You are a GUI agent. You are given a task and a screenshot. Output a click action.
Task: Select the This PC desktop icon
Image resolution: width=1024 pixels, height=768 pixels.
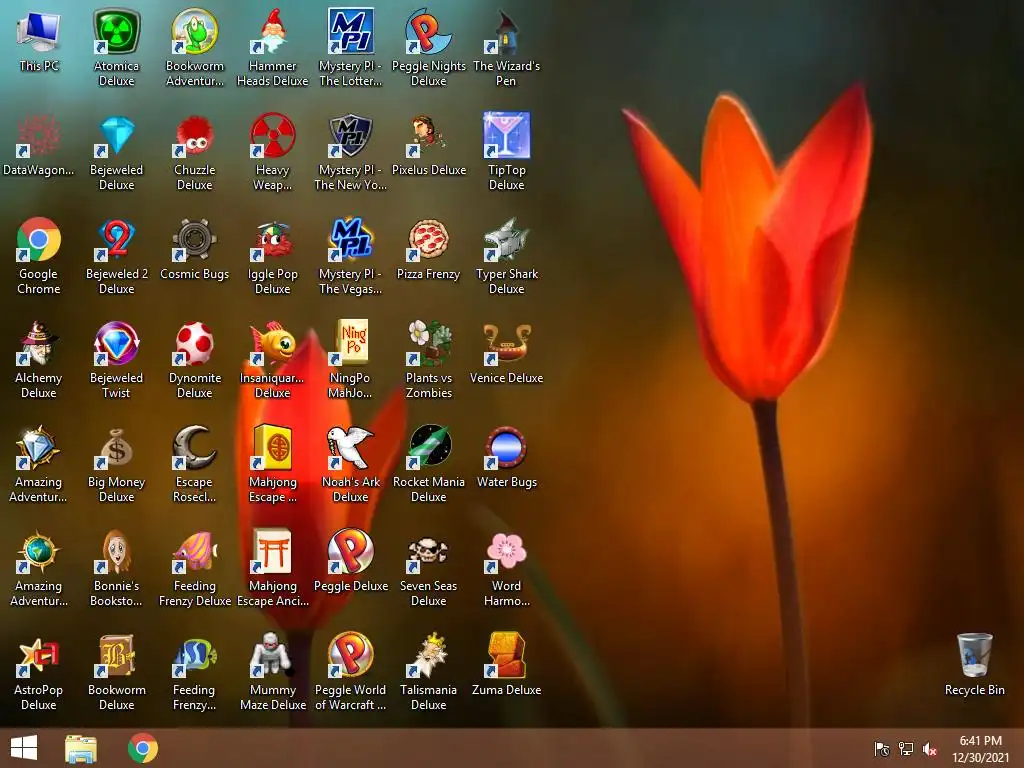39,31
